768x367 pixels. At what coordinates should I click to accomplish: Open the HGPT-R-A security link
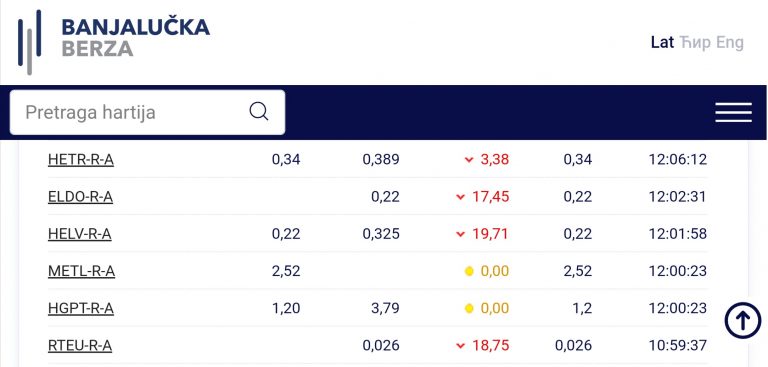(81, 308)
